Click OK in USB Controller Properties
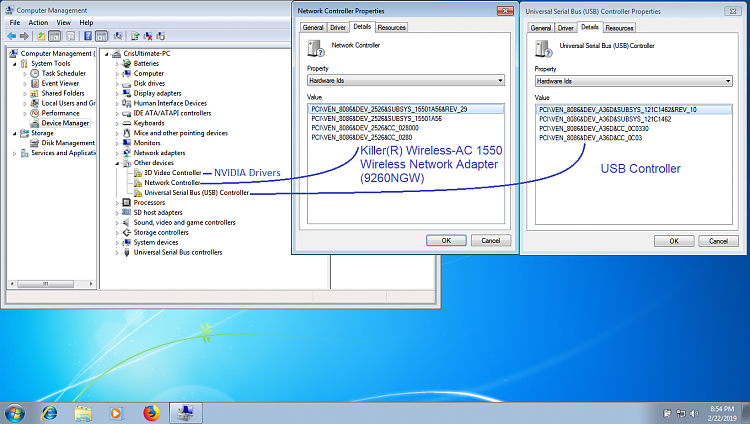The height and width of the screenshot is (424, 750). coord(674,241)
